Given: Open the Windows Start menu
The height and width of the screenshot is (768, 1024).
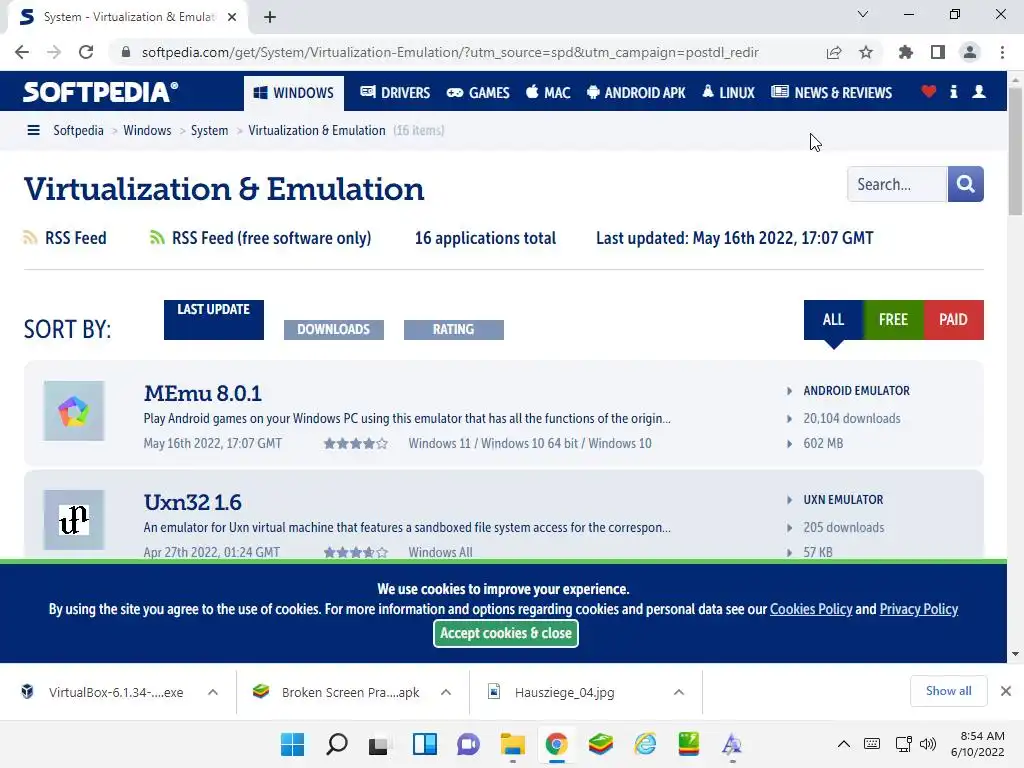Looking at the screenshot, I should tap(292, 744).
